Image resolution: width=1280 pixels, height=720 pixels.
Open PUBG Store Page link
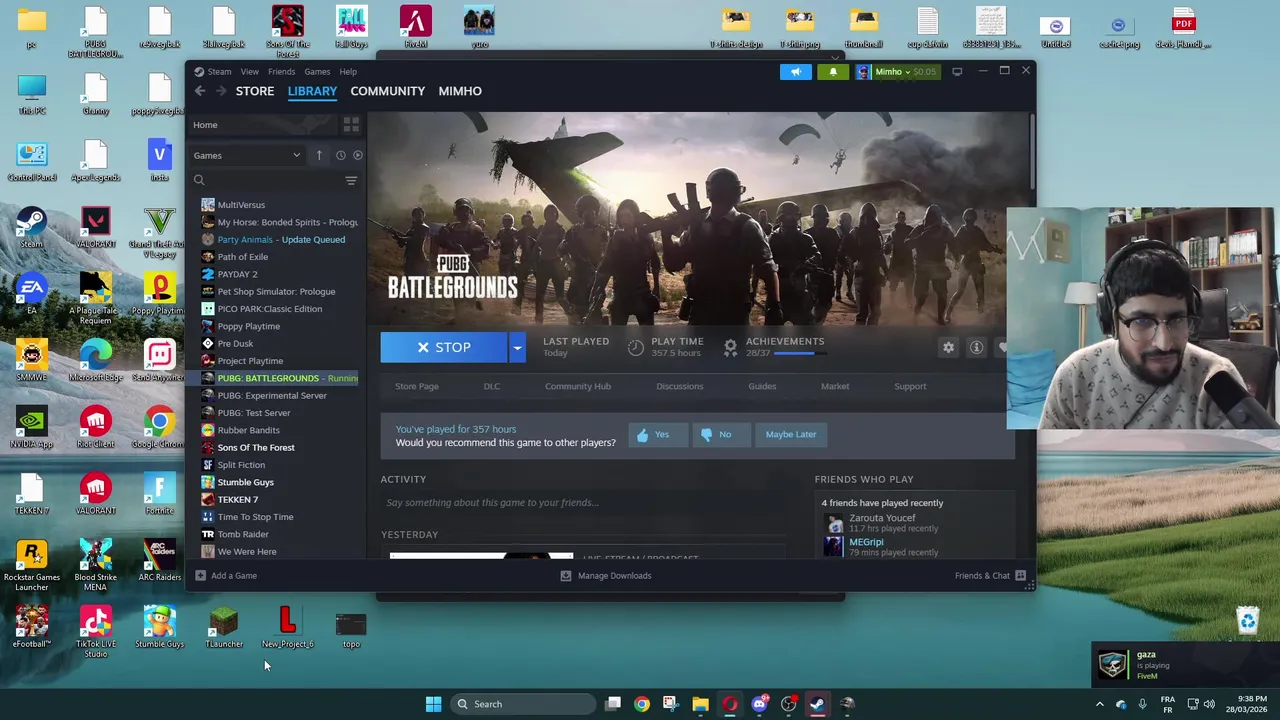tap(417, 386)
